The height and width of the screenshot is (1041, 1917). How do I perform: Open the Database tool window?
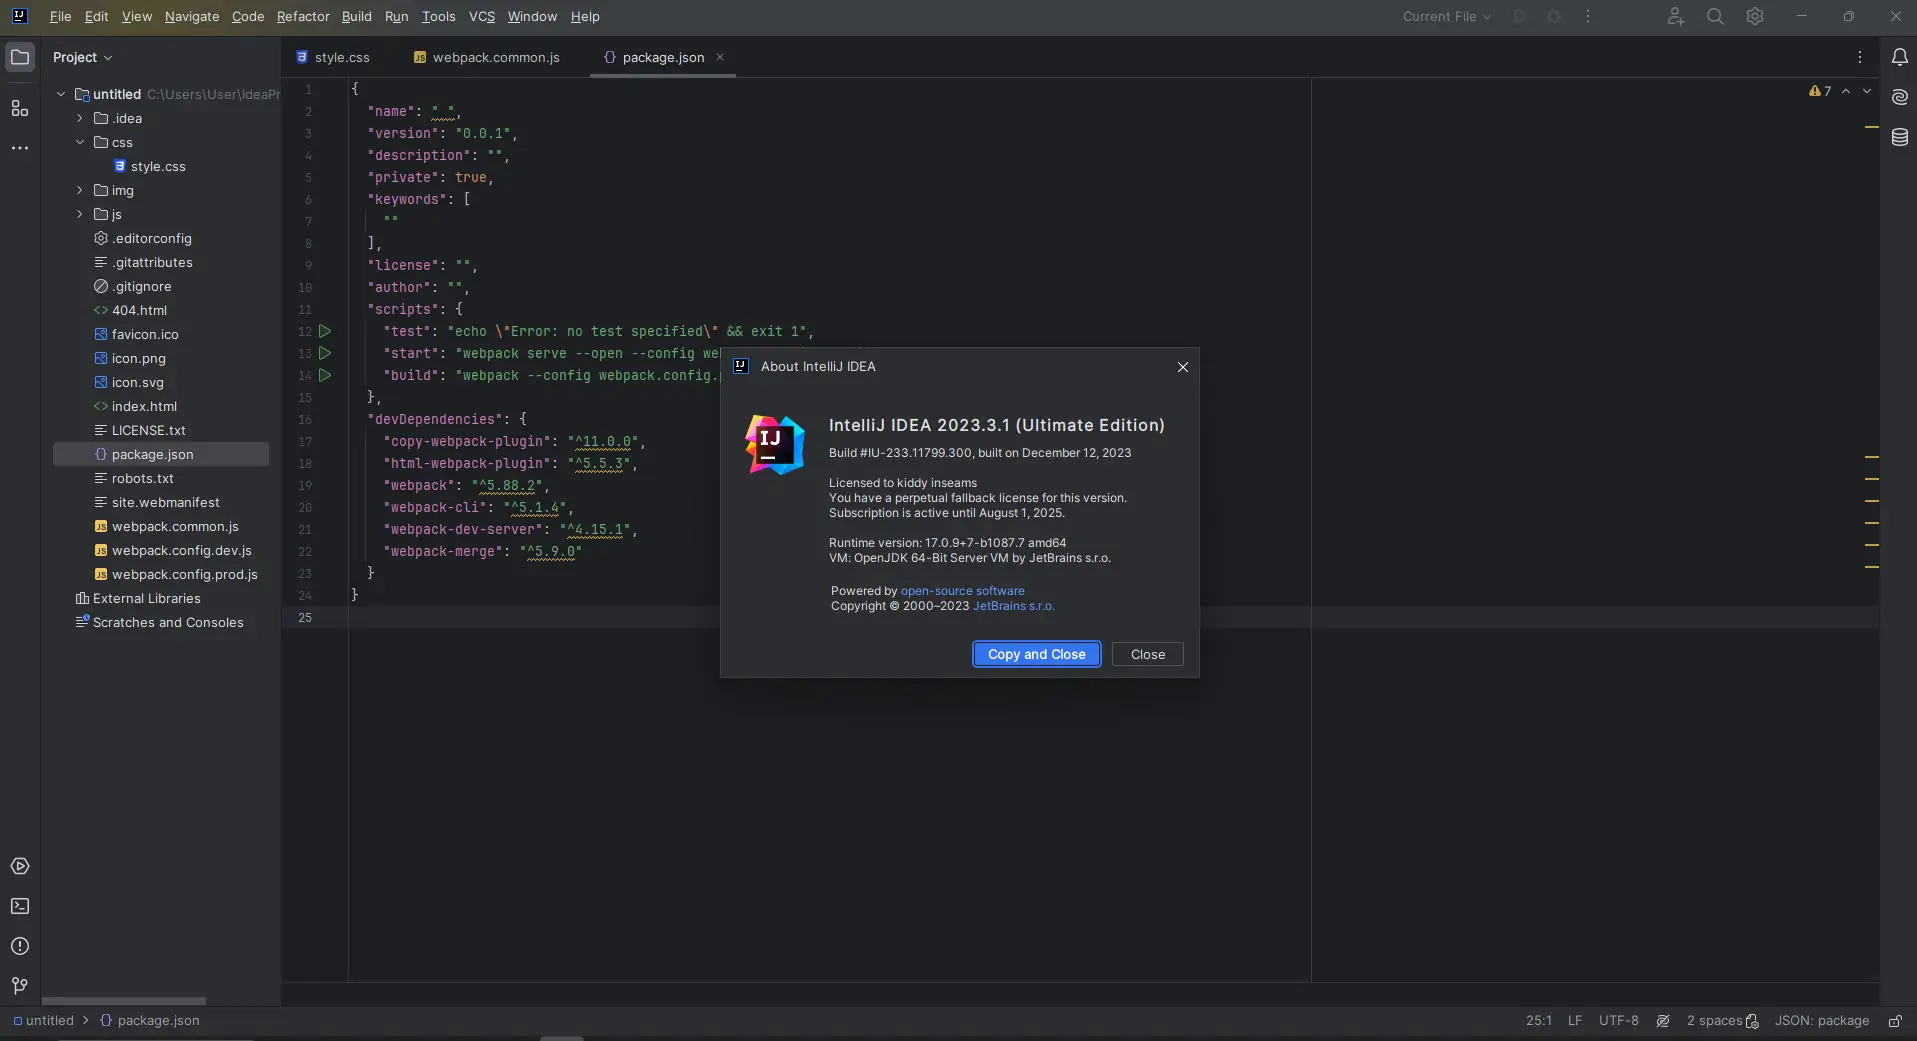[x=1899, y=137]
